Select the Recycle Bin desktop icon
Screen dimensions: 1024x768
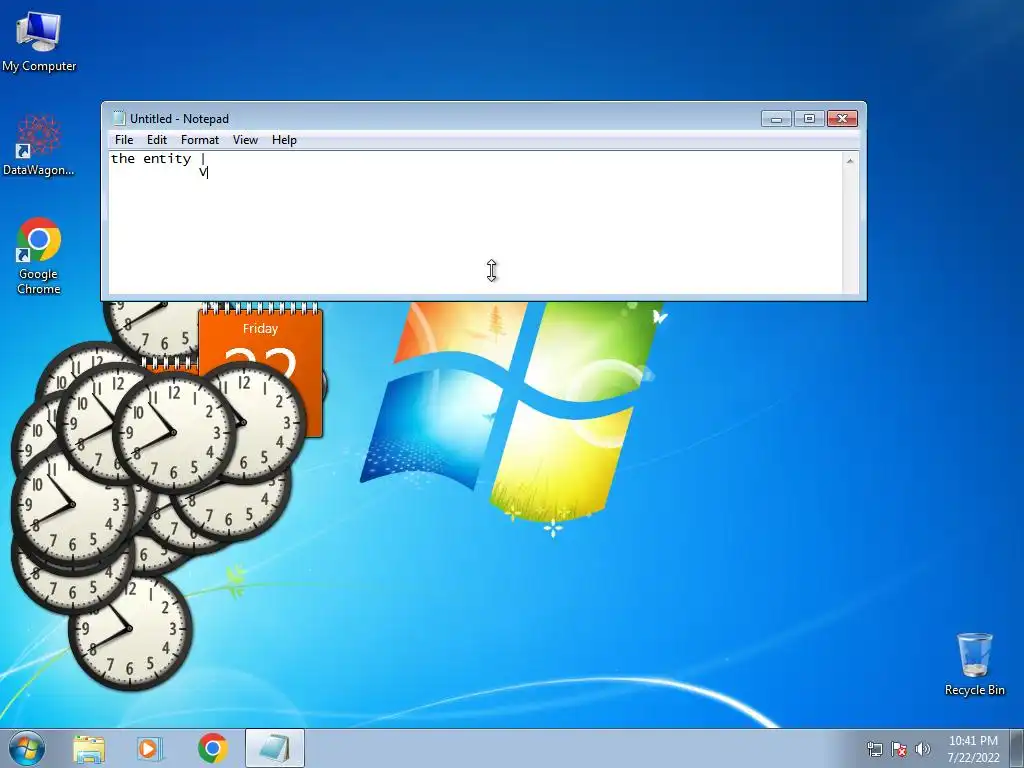[x=974, y=664]
